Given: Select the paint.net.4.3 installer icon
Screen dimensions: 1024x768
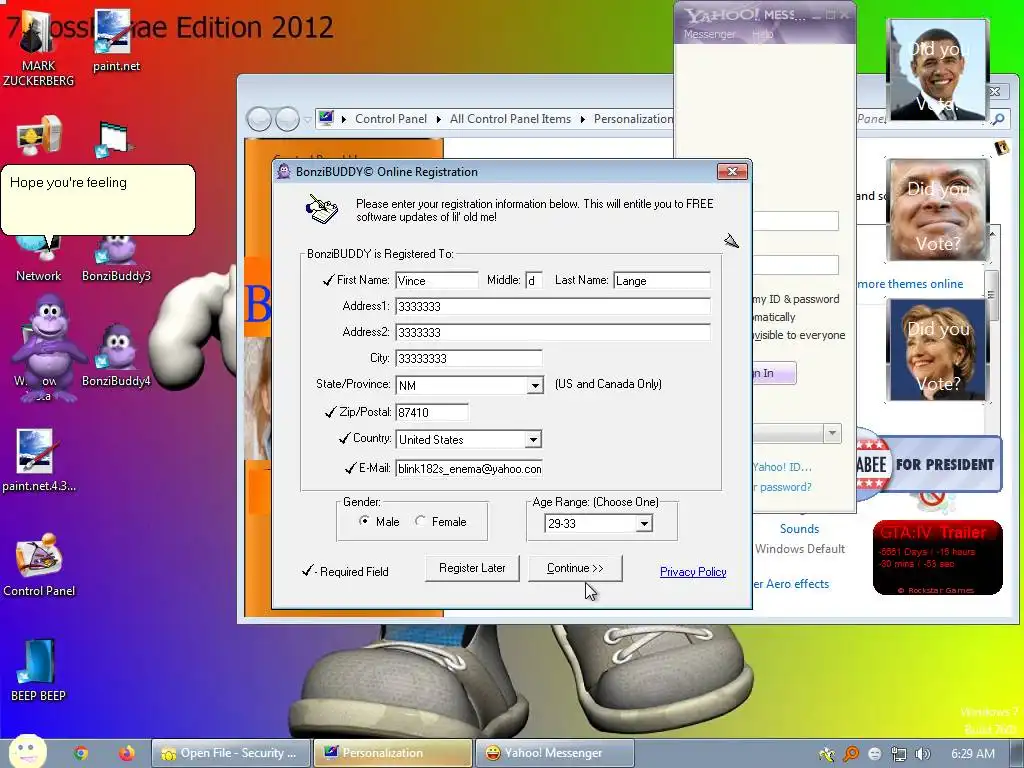Looking at the screenshot, I should point(39,460).
